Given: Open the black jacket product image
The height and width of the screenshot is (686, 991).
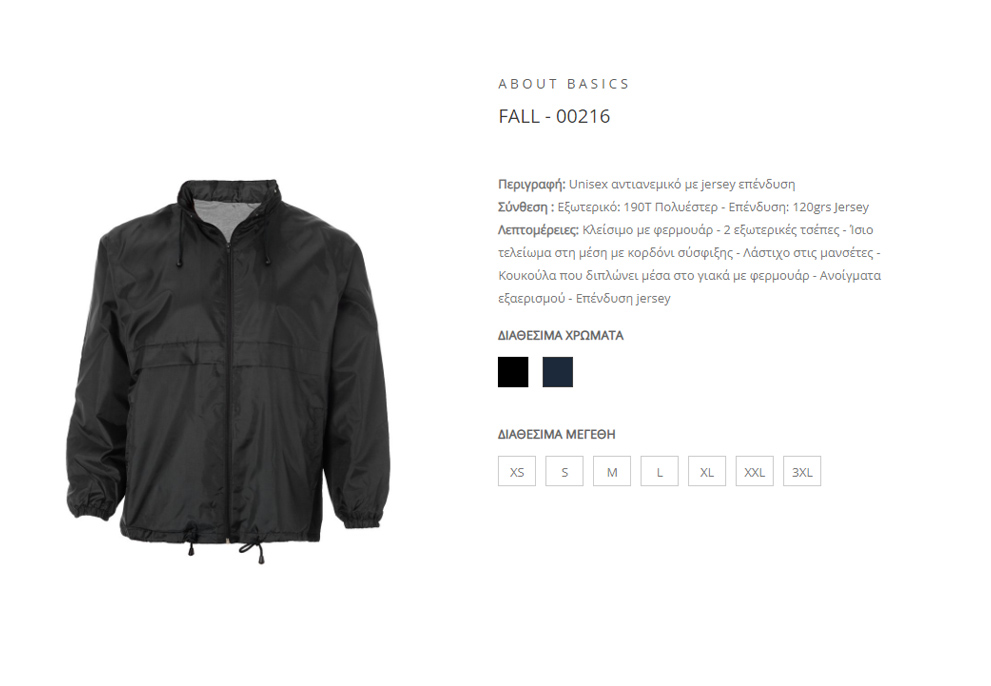Looking at the screenshot, I should click(x=228, y=371).
